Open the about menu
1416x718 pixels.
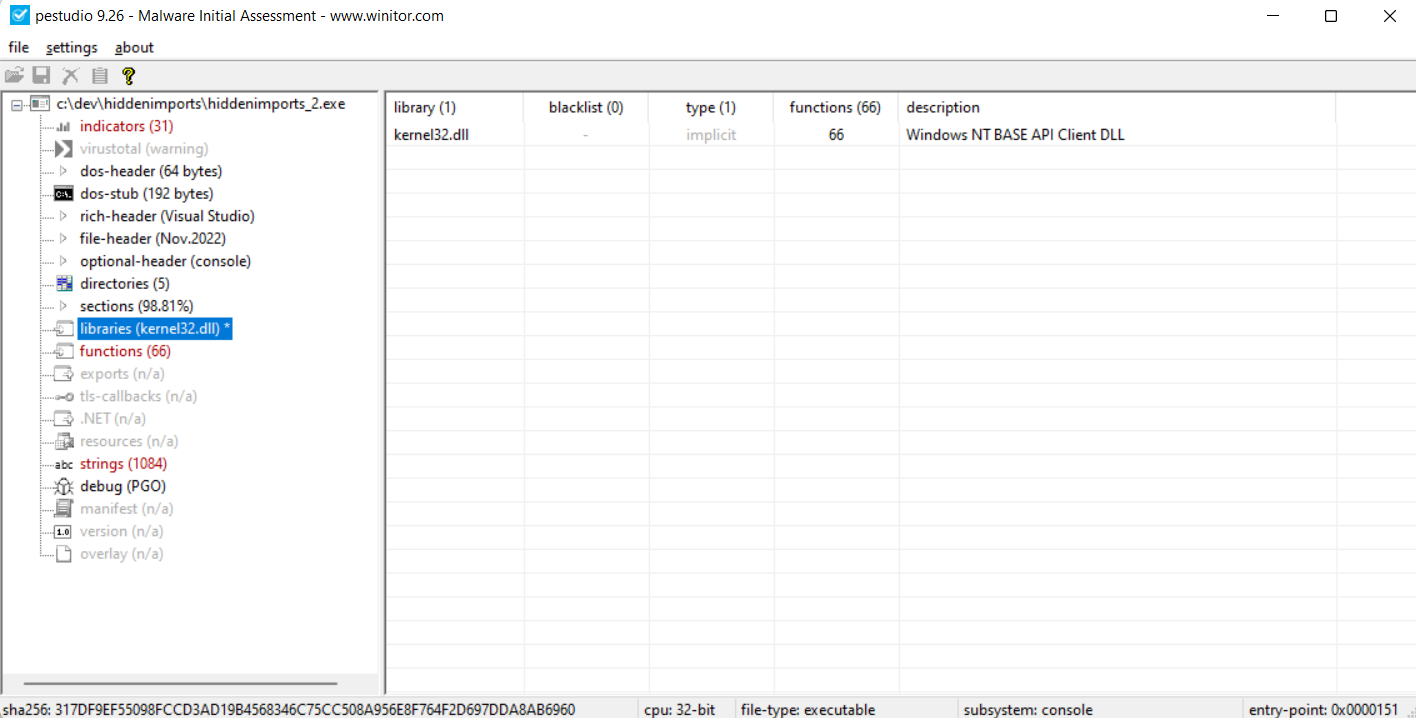pyautogui.click(x=134, y=47)
